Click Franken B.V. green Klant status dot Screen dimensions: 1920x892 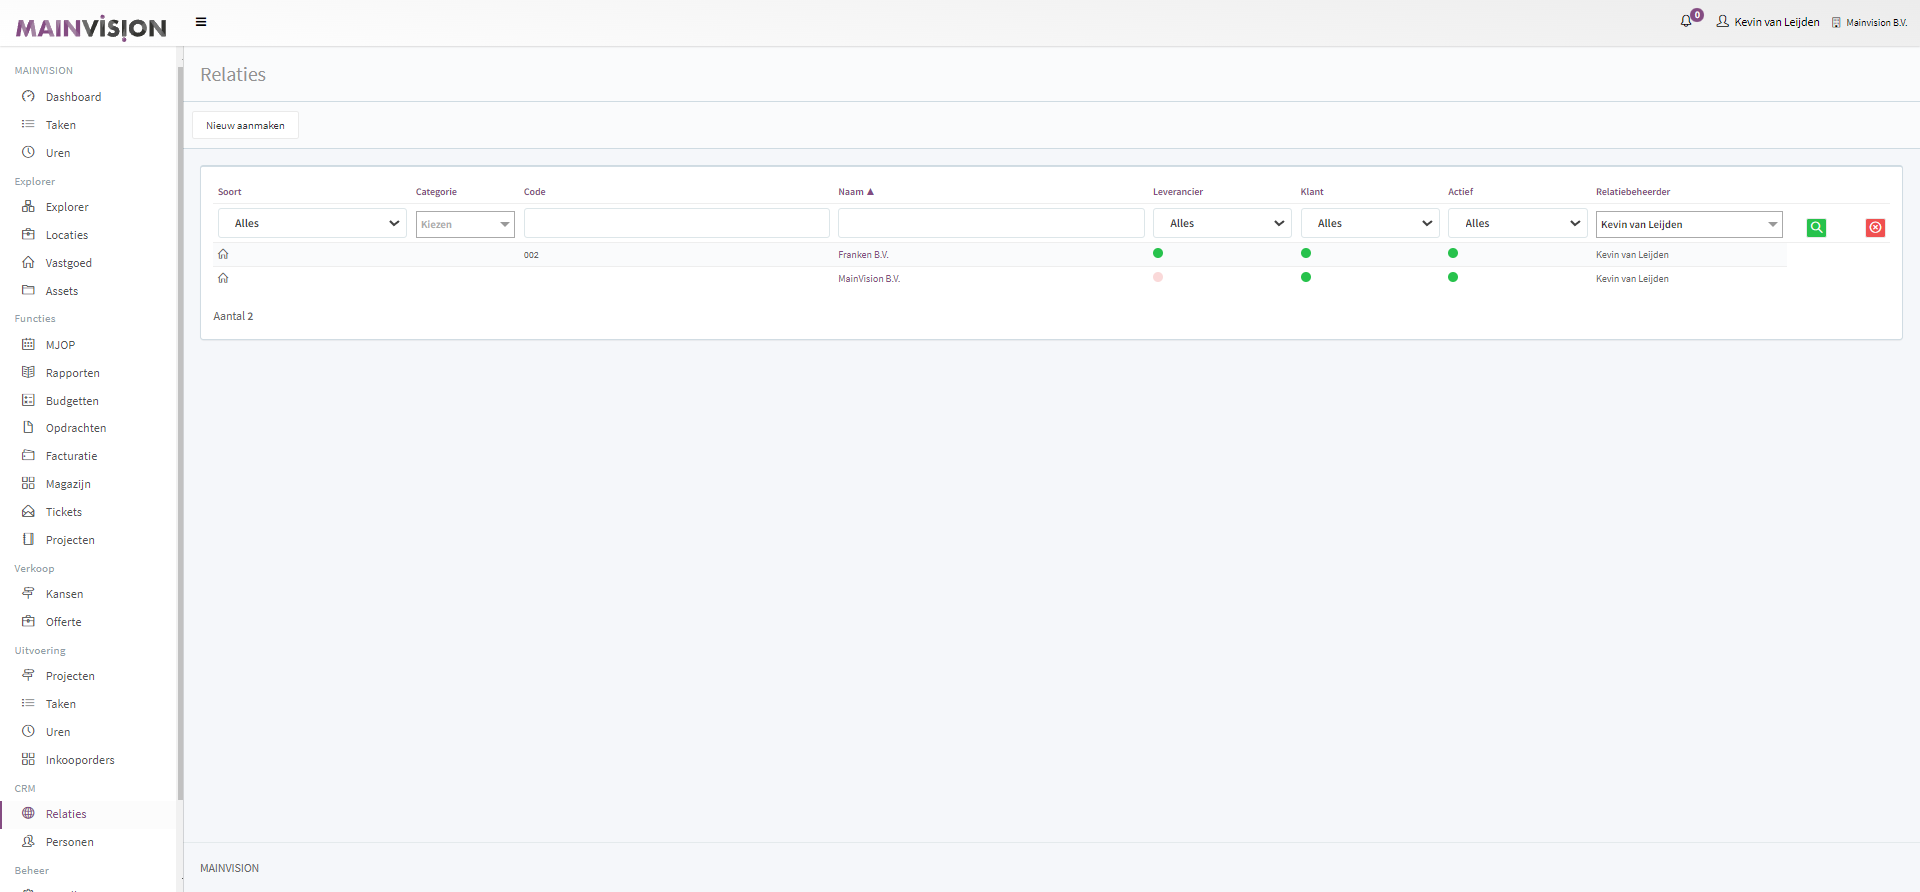pos(1306,253)
